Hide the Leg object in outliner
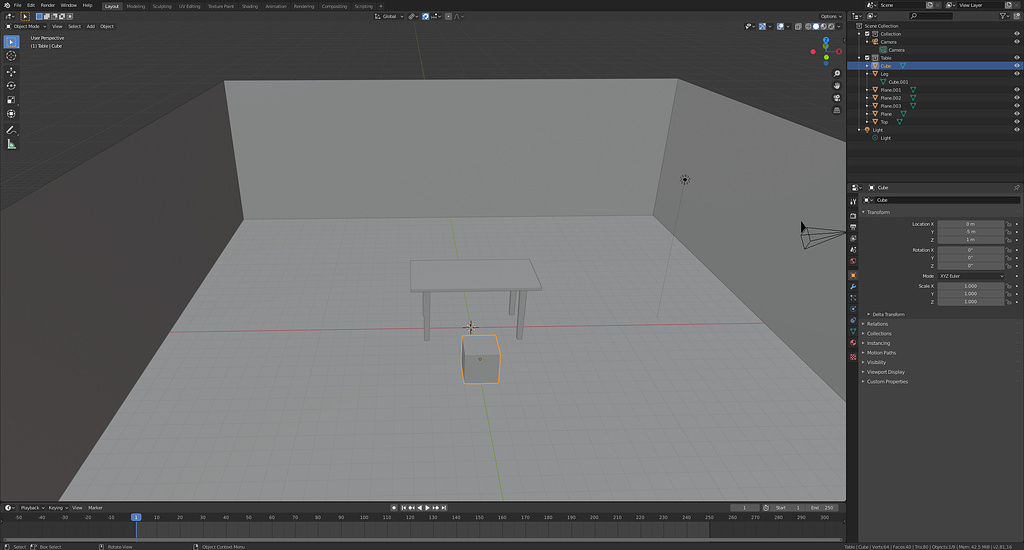 coord(1016,74)
